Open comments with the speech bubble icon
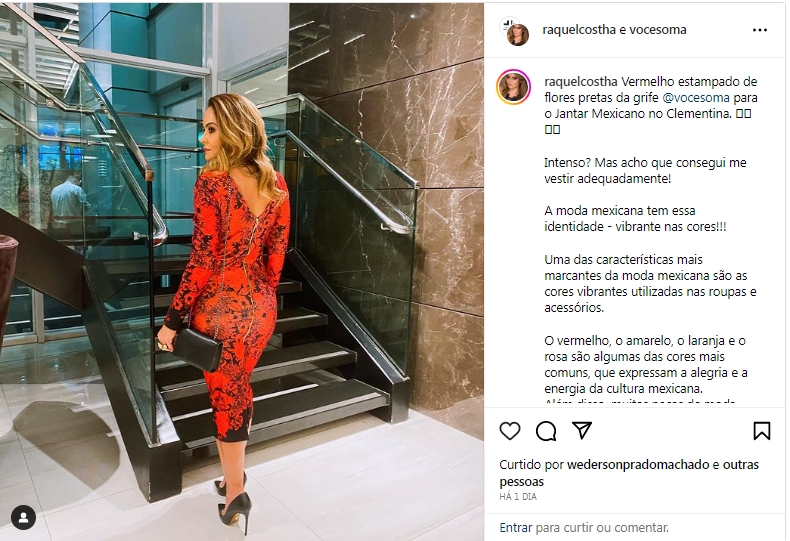 546,431
